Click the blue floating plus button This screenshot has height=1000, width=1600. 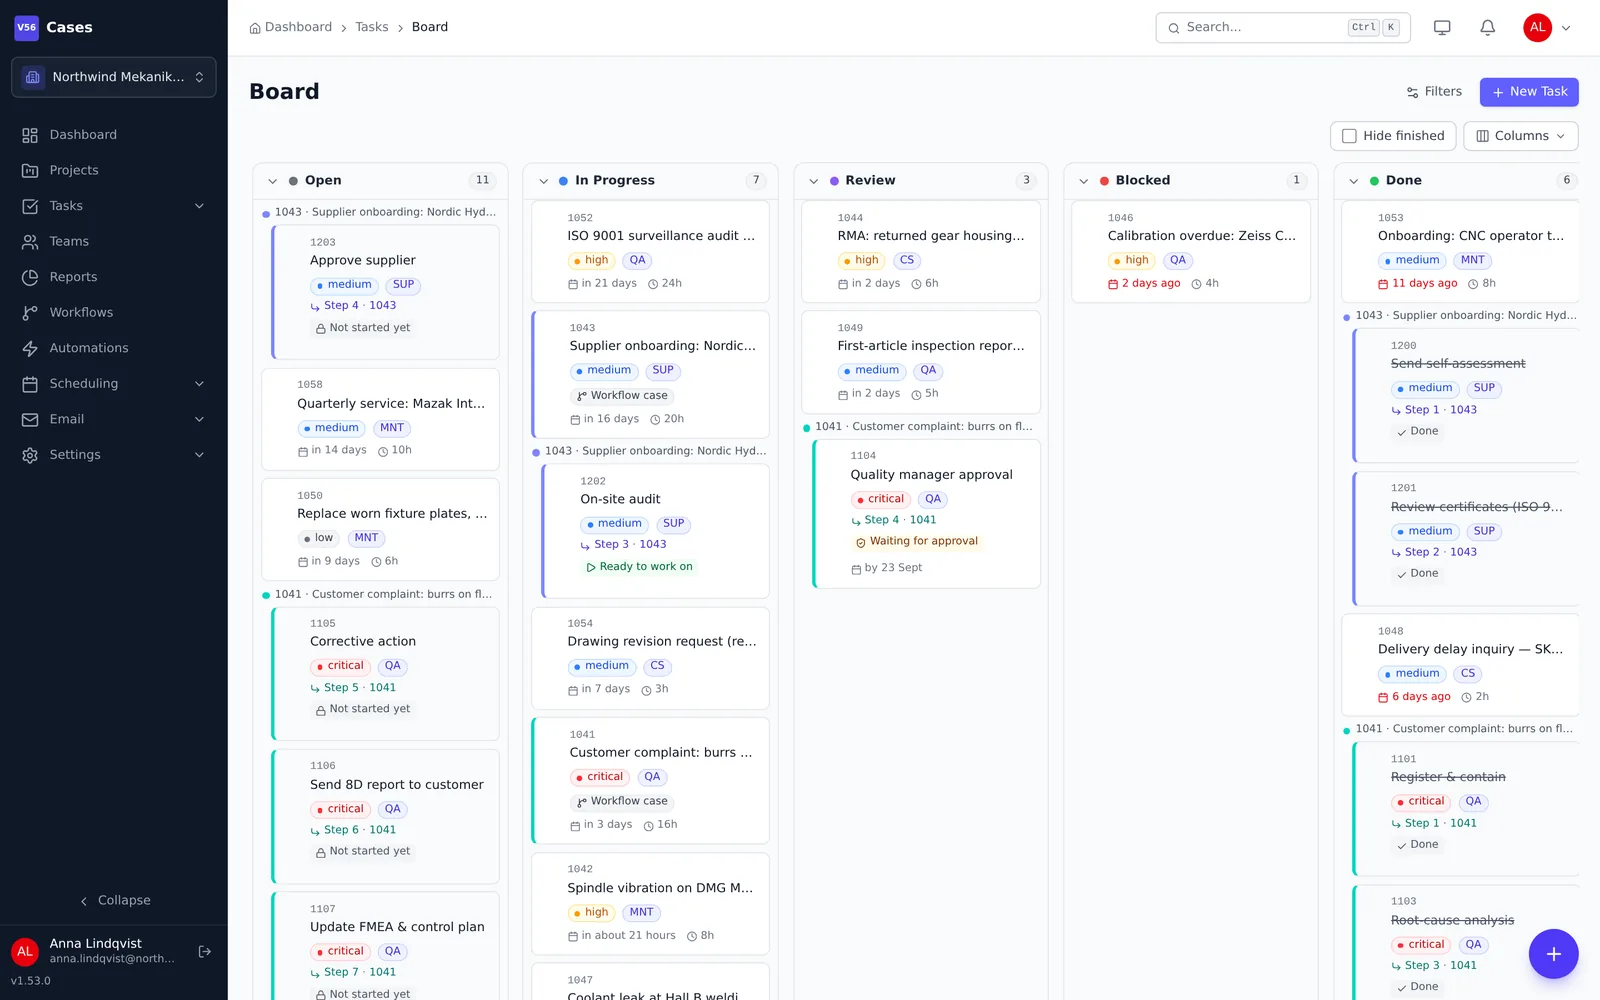(x=1553, y=954)
